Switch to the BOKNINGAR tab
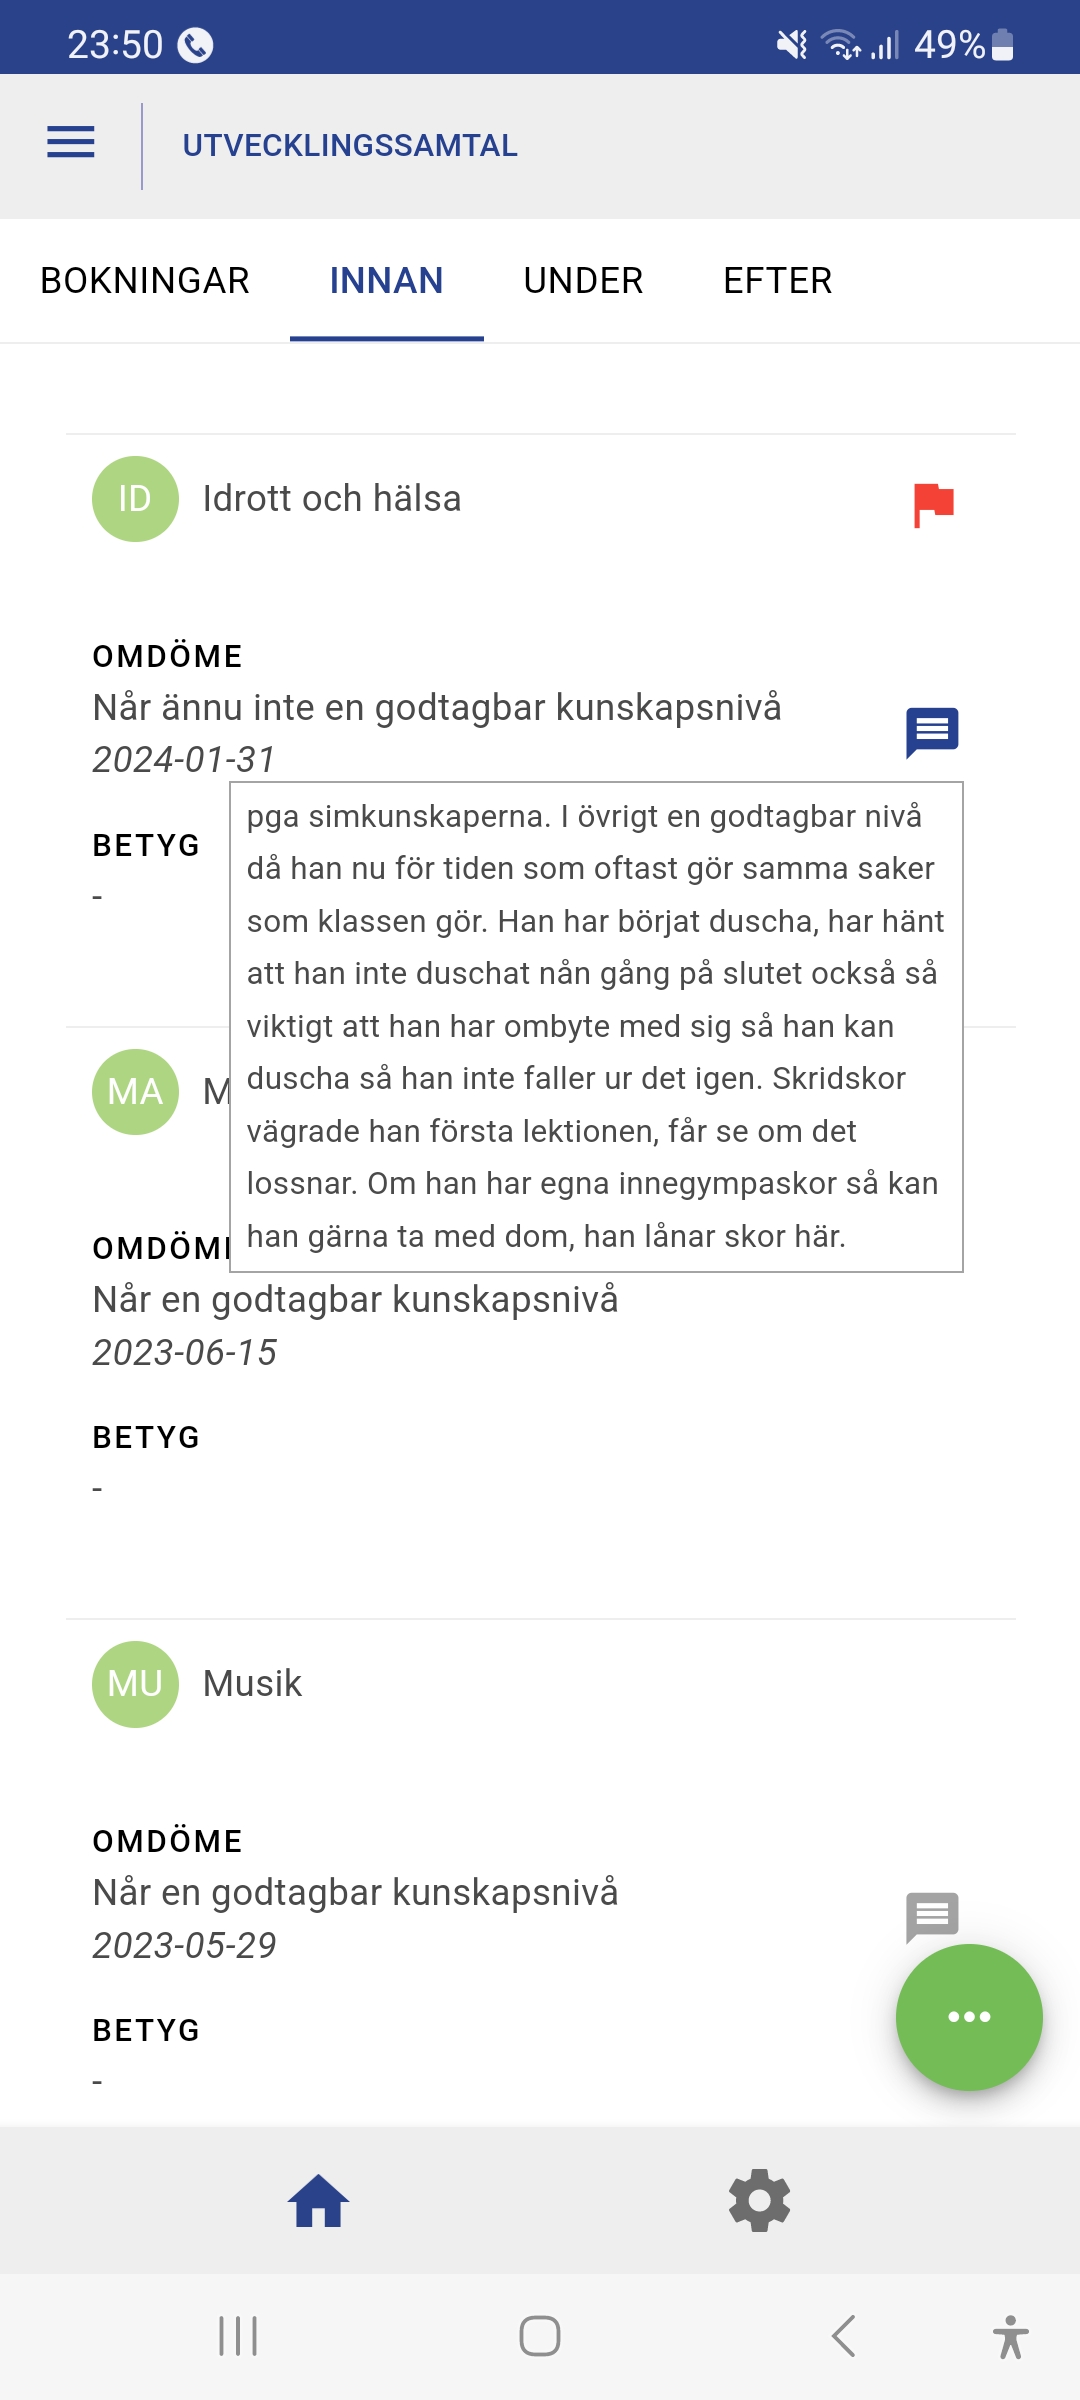 click(x=145, y=281)
